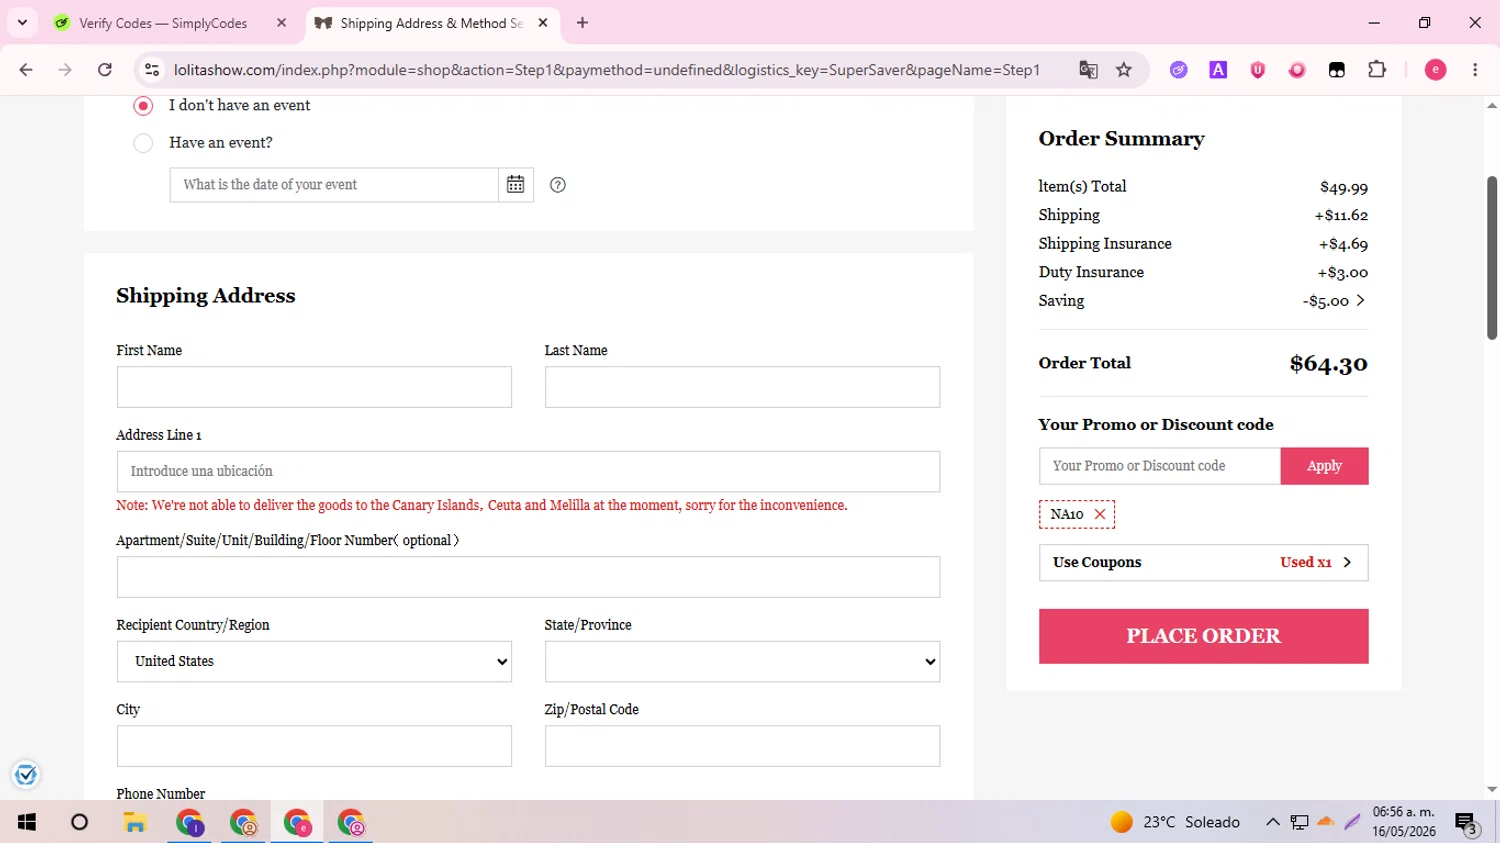Bookmark this page with the star icon

pyautogui.click(x=1124, y=70)
